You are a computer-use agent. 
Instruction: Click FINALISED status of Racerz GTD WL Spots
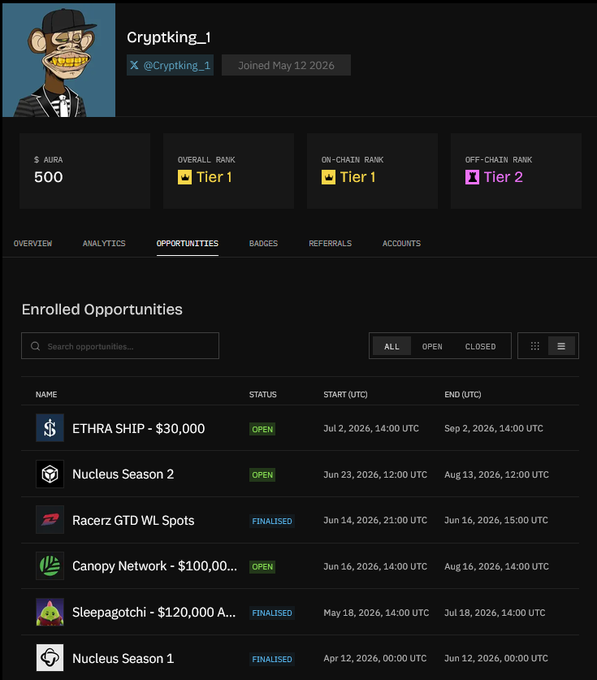click(272, 521)
